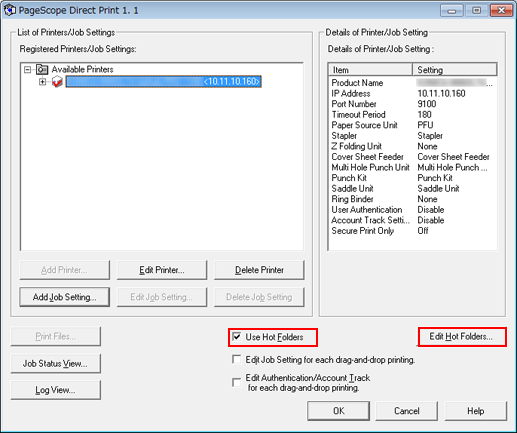Click the Add Job Setting button
Screen dimensions: 517x433
(65, 297)
